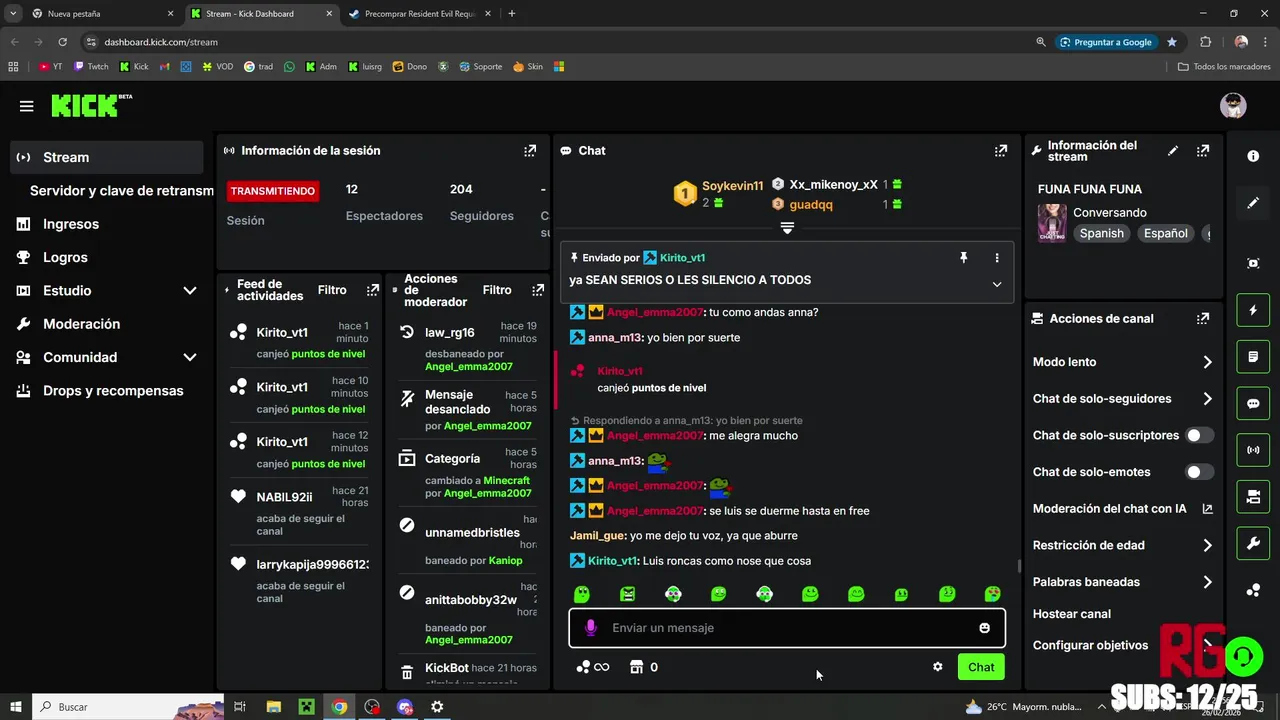The image size is (1280, 720).
Task: Click the Buscar taskbar search box
Action: (x=128, y=707)
